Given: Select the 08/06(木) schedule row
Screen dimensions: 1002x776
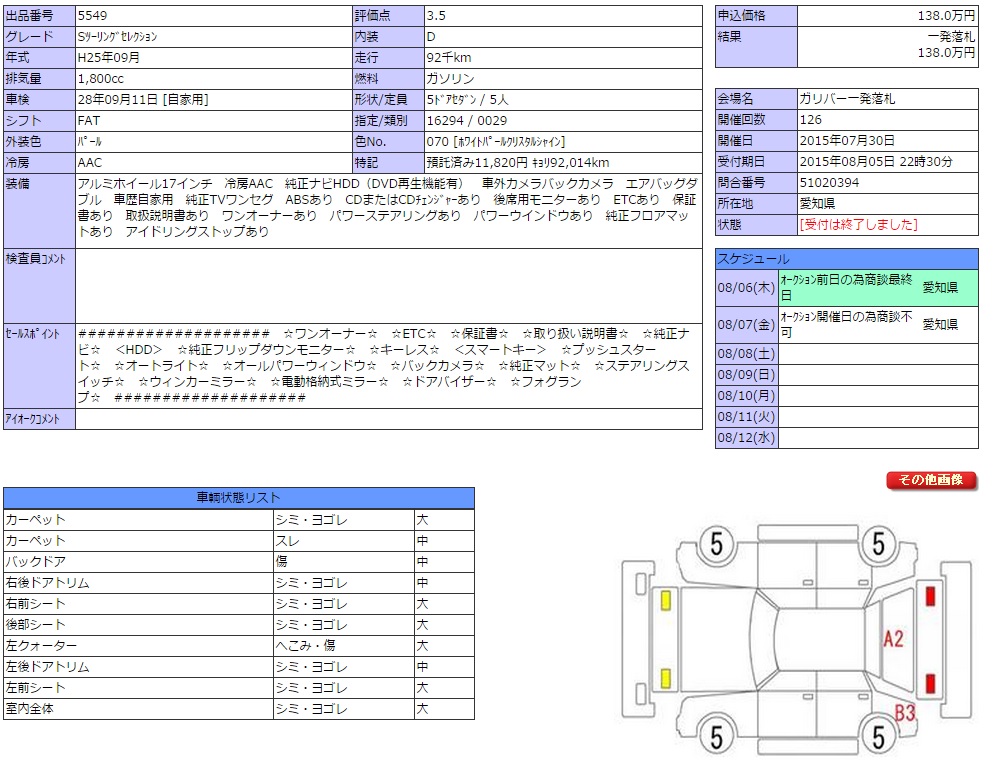Looking at the screenshot, I should (846, 288).
